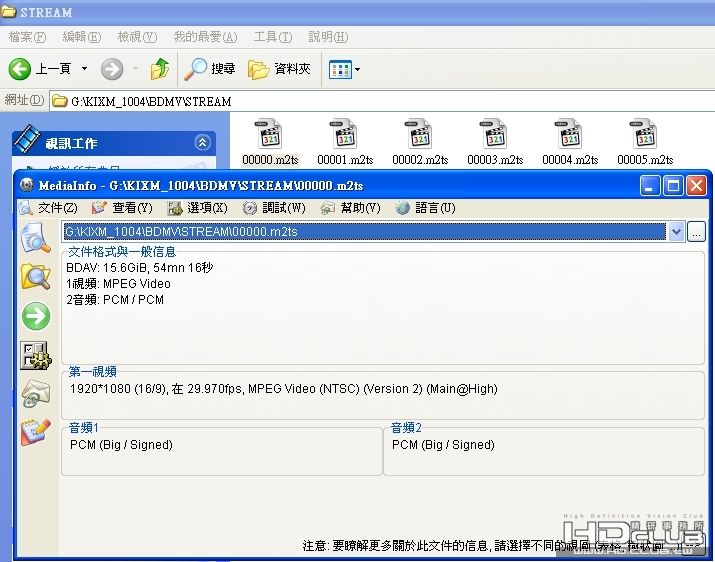Screen dimensions: 715x562
Task: Open the Views dropdown arrow in Explorer toolbar
Action: coord(358,69)
